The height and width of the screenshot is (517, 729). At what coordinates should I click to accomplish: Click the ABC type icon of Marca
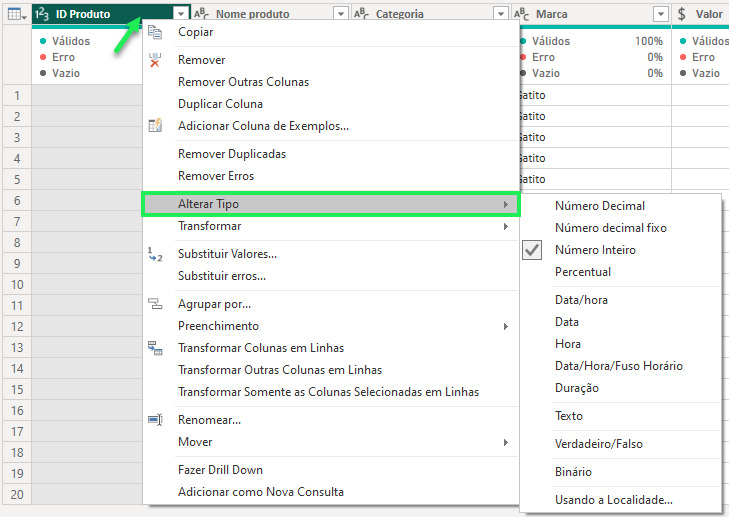coord(521,14)
